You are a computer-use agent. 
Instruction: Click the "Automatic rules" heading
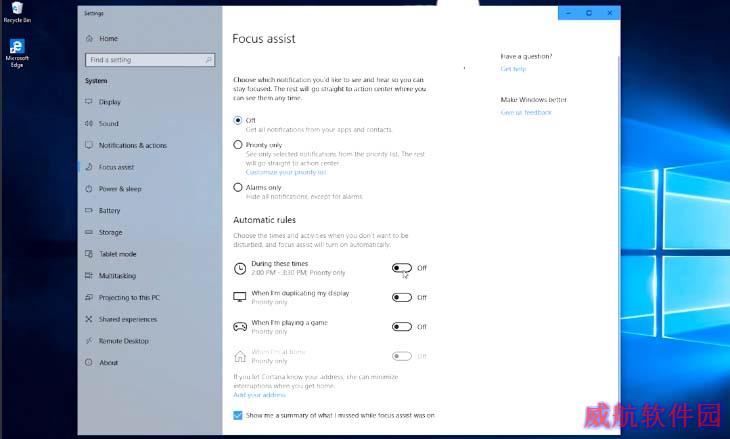[x=264, y=220]
